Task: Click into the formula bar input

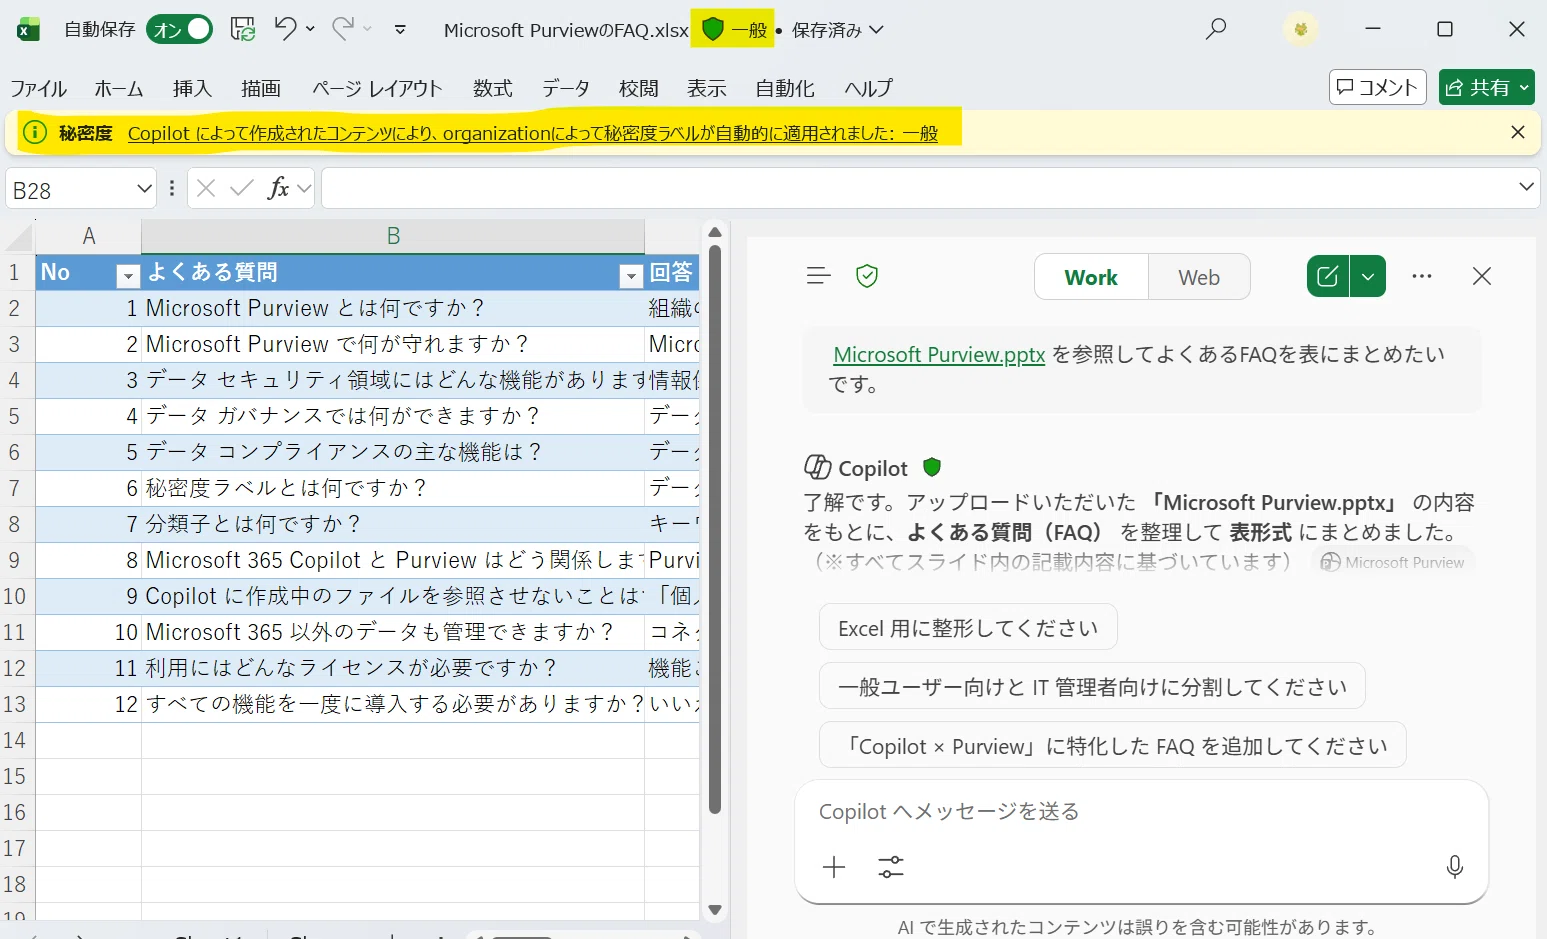Action: [x=918, y=188]
